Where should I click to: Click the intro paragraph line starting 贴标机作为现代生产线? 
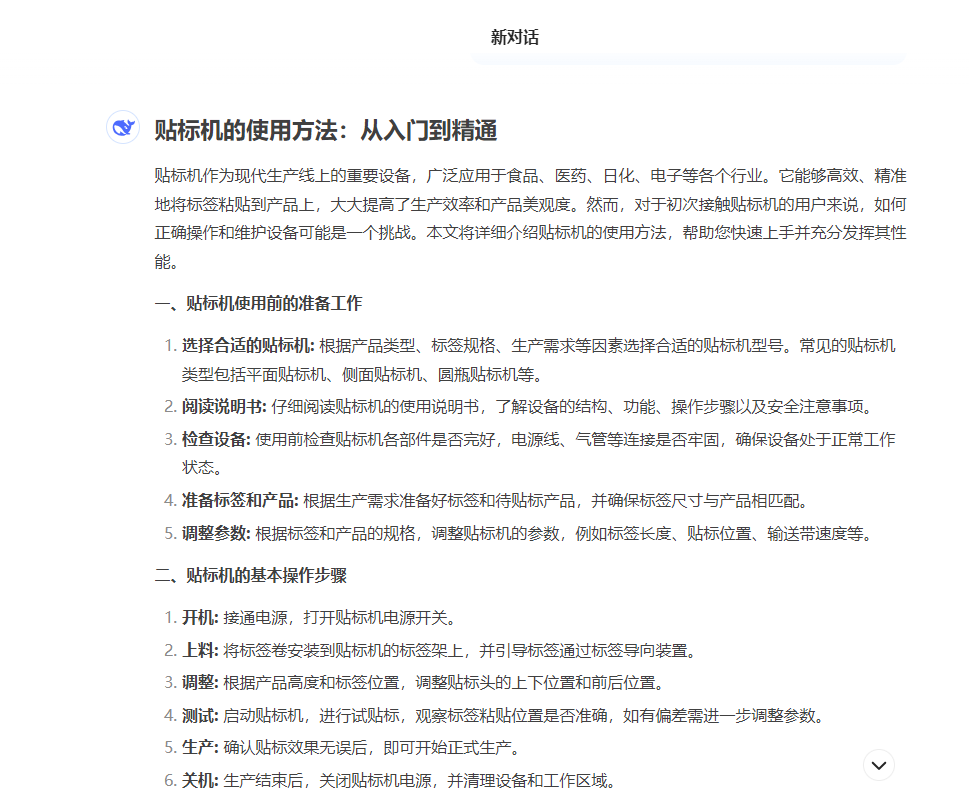[530, 175]
